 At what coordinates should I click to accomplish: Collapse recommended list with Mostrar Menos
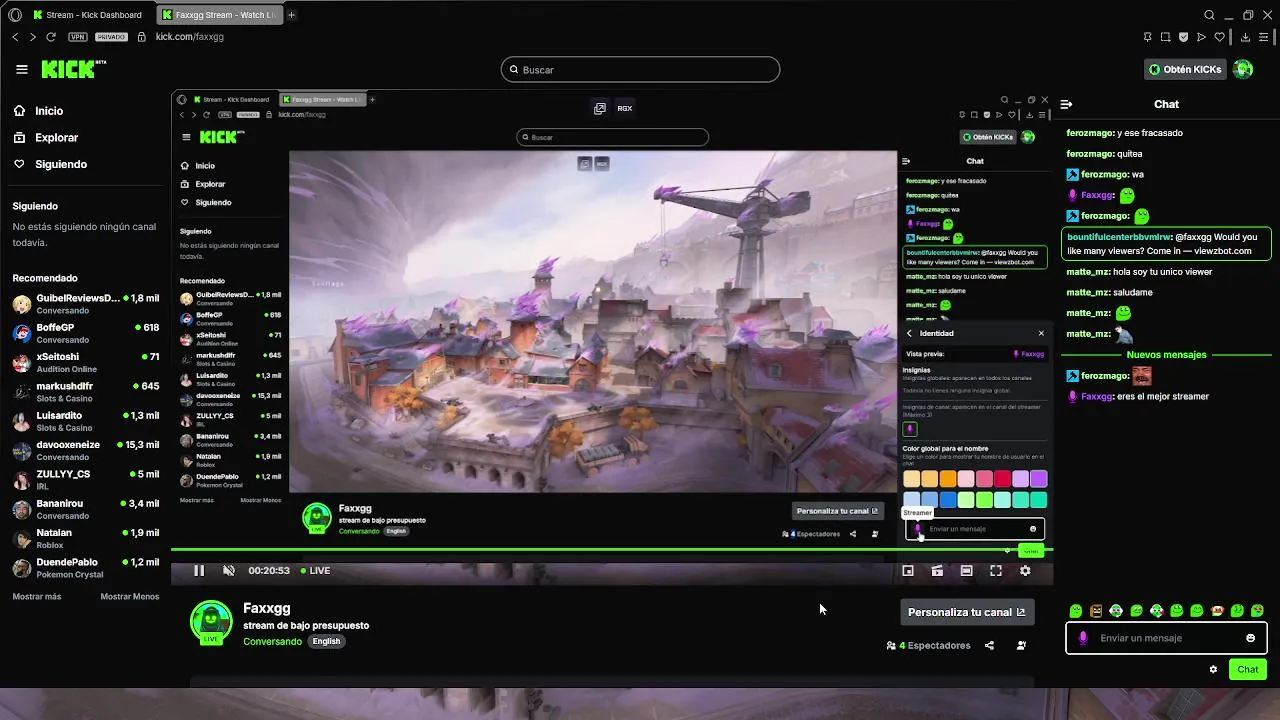tap(130, 596)
